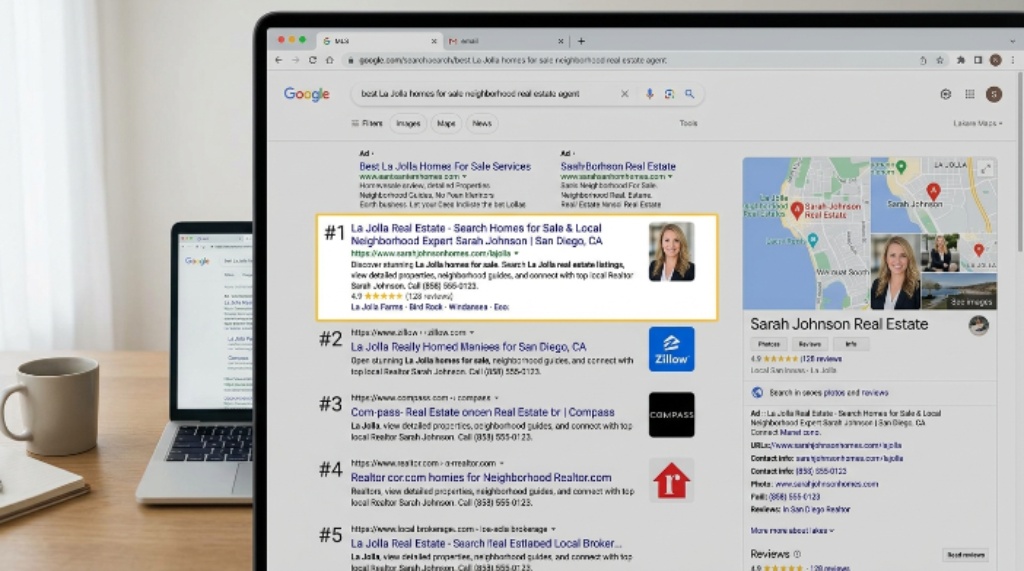Click the Photos button in knowledge panel
Screen dimensions: 1024x571
coord(769,344)
